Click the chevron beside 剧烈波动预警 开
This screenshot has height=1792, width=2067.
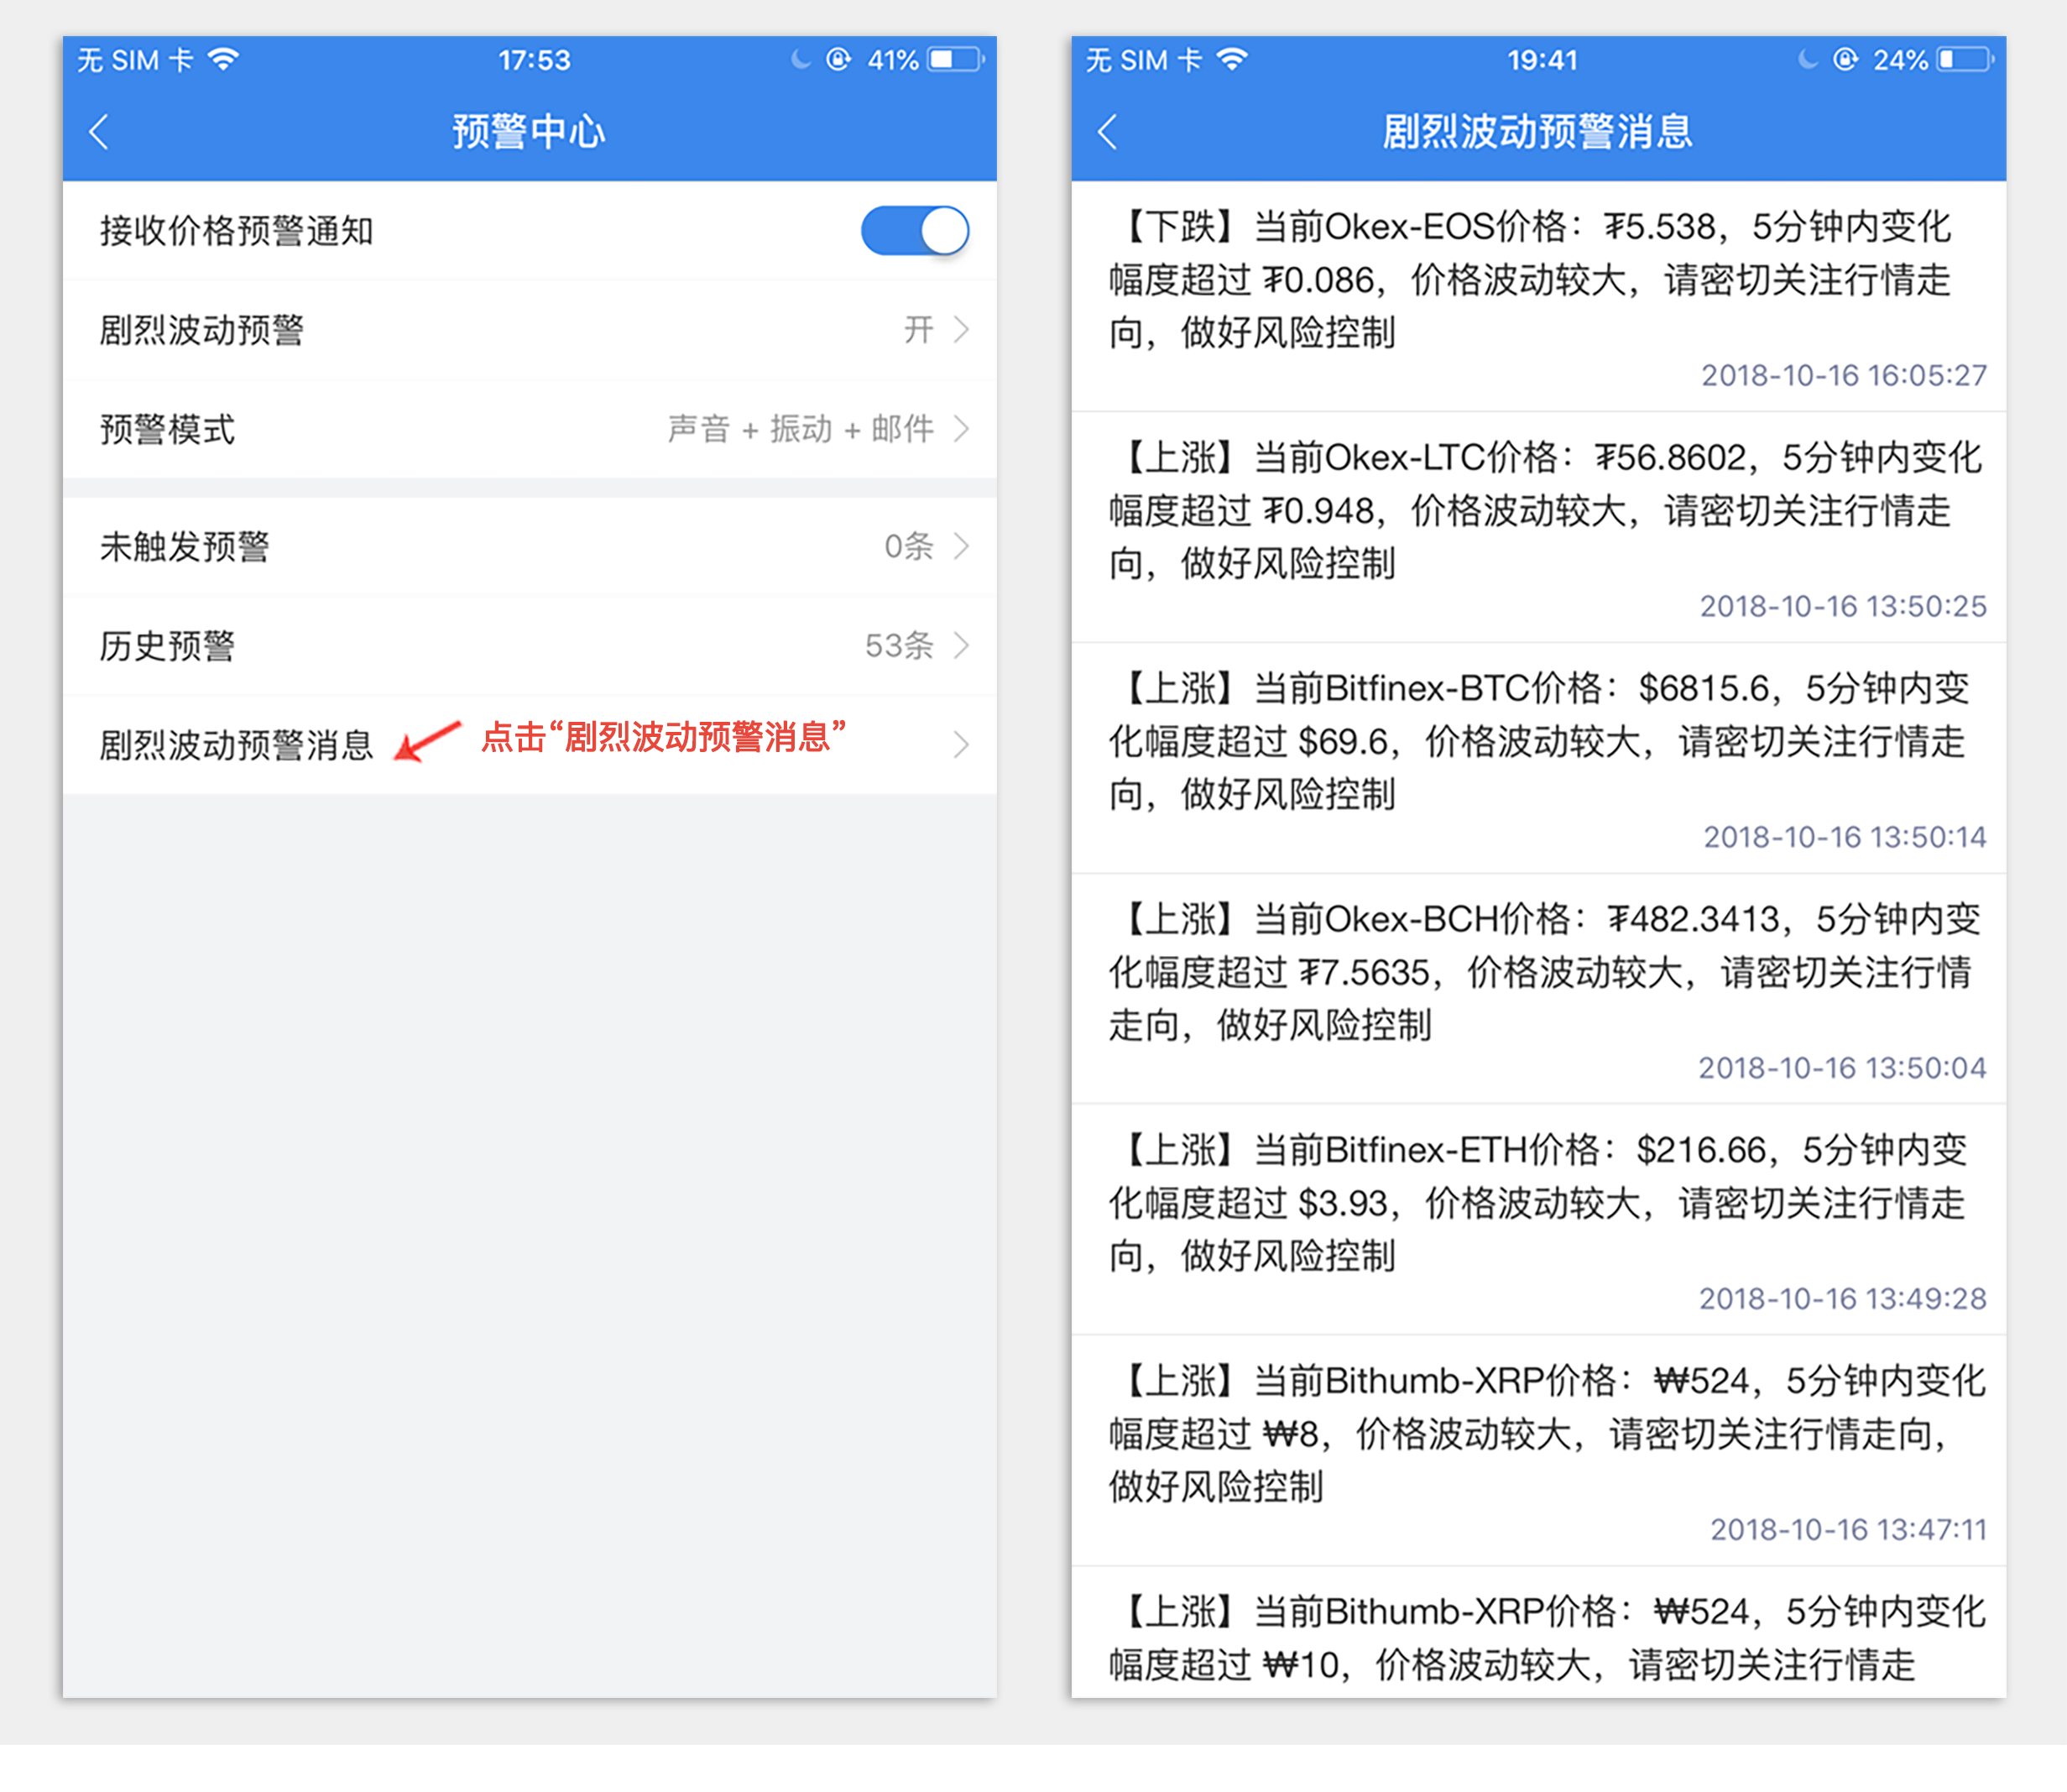coord(961,330)
